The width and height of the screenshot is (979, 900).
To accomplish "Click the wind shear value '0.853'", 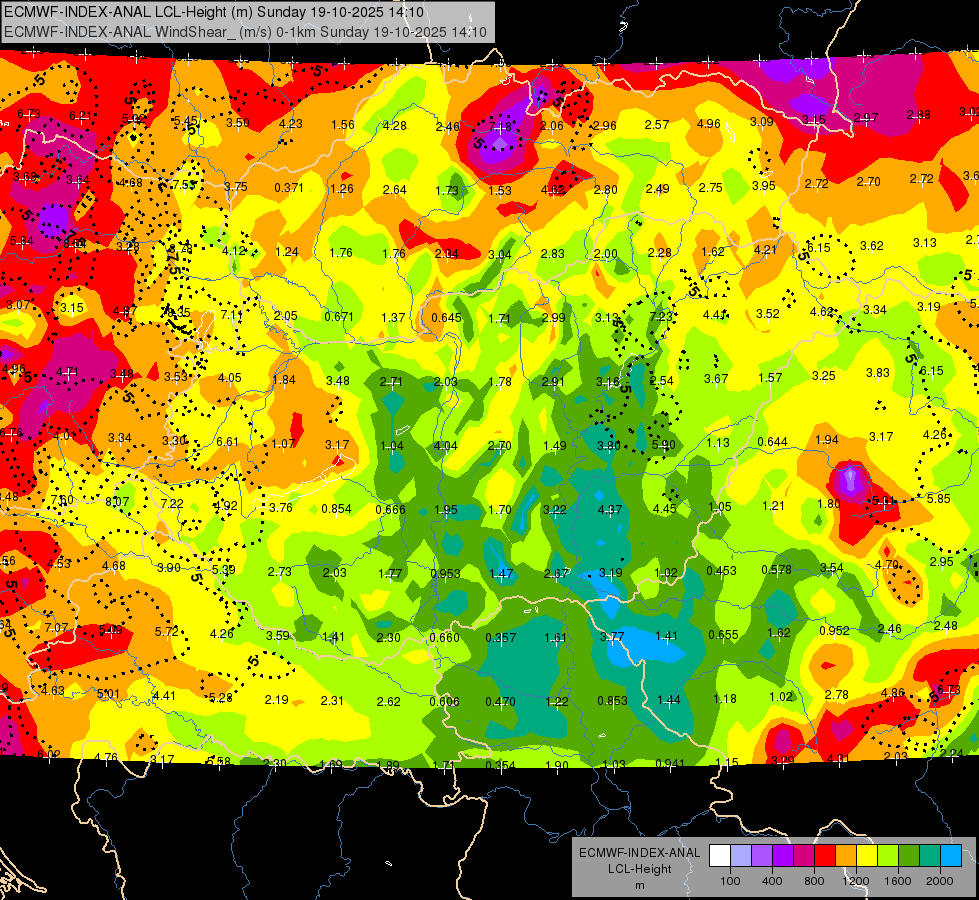I will (x=612, y=701).
